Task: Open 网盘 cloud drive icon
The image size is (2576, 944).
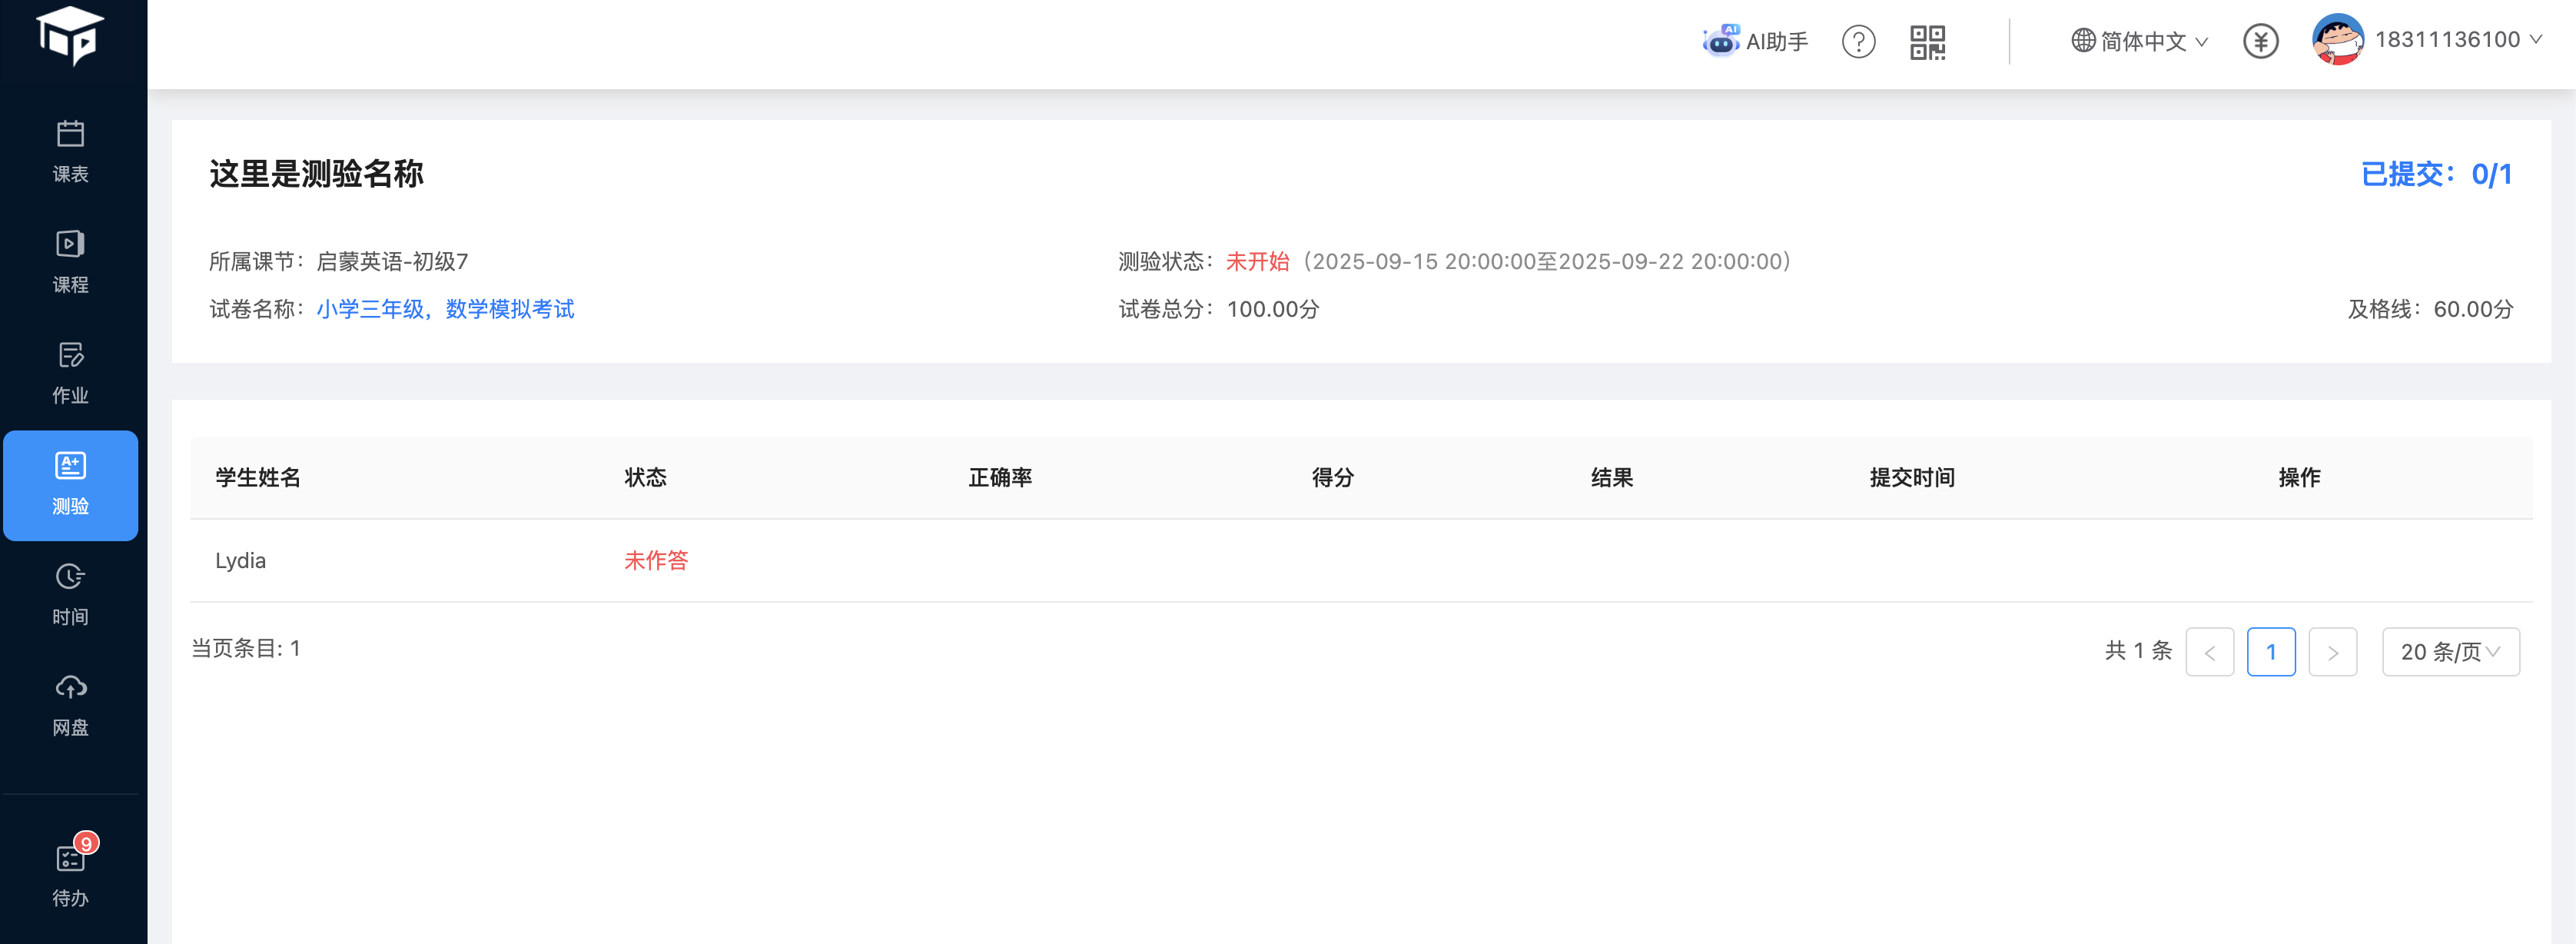Action: click(70, 705)
